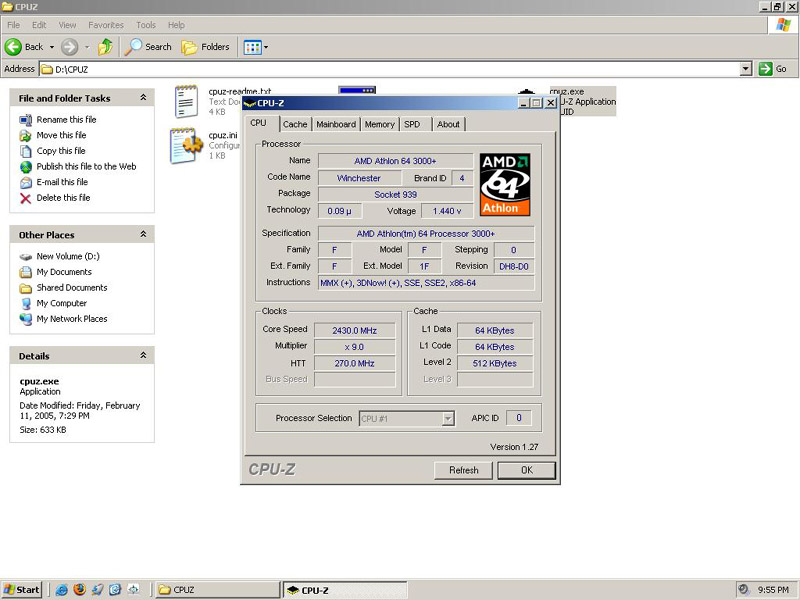Click the CPUZ folder taskbar button
The height and width of the screenshot is (600, 800).
pos(217,590)
